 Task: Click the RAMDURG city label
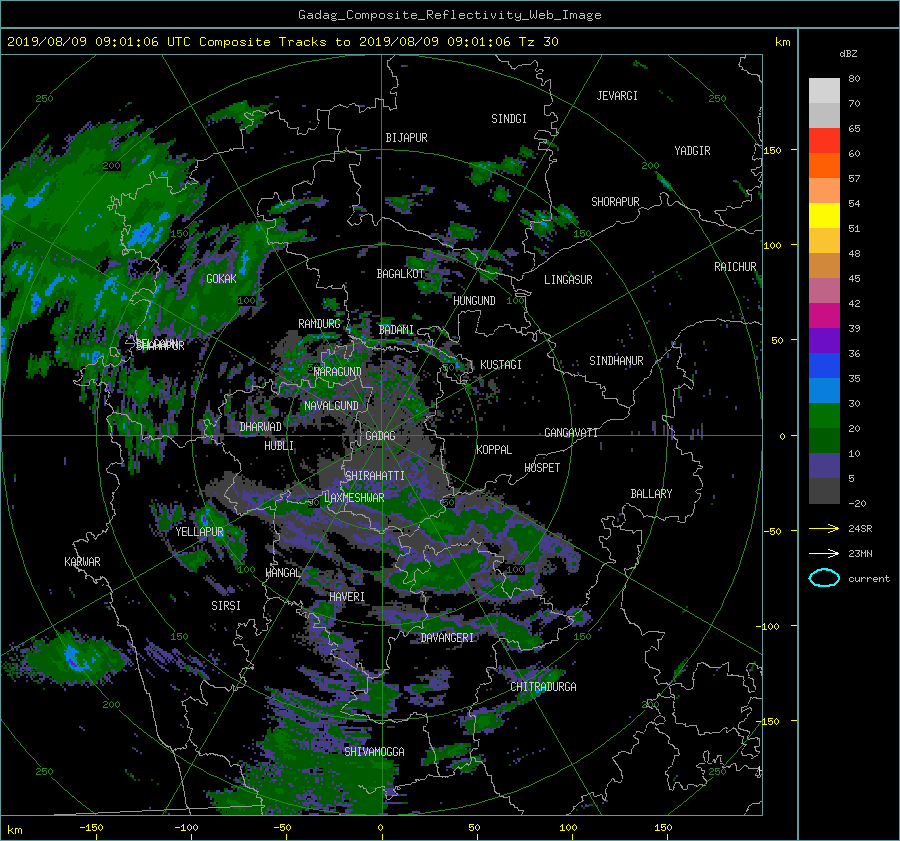point(319,324)
